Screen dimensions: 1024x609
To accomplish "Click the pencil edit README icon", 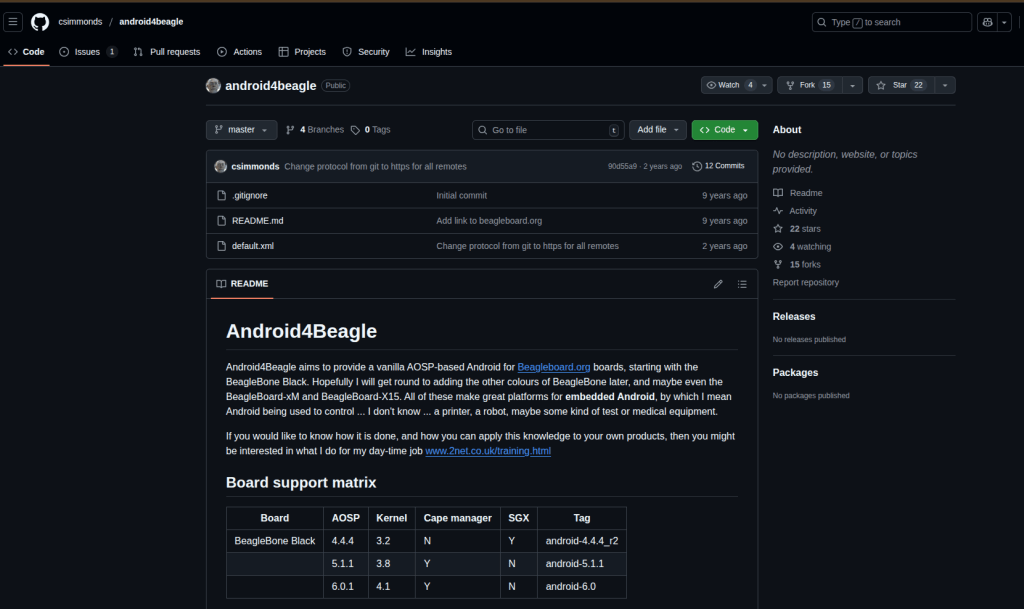I will pyautogui.click(x=718, y=284).
